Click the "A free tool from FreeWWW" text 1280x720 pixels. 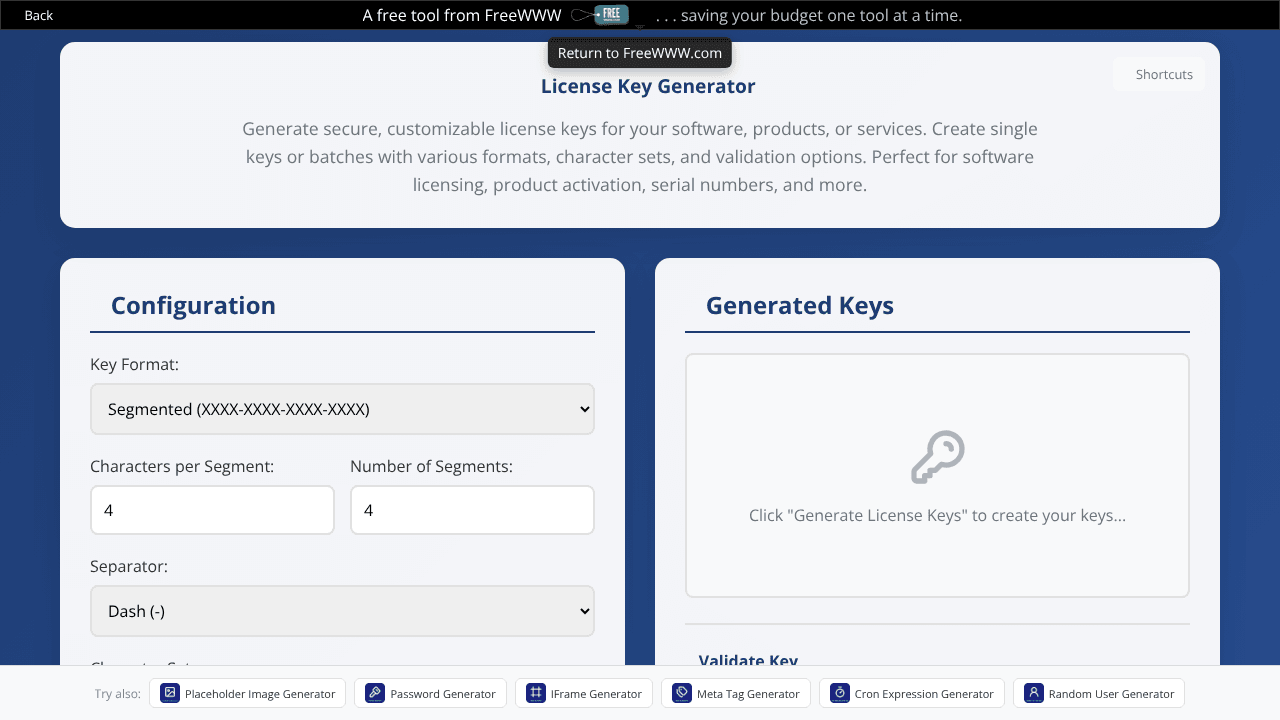[462, 15]
